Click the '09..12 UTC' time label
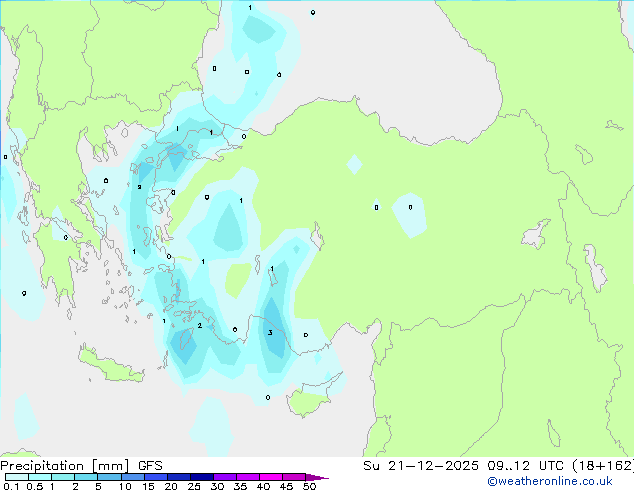The height and width of the screenshot is (490, 634). coord(524,466)
